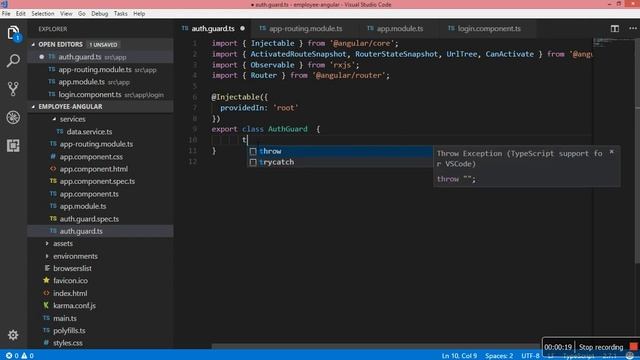Screen dimensions: 640x360
Task: Open the Search view in activity bar
Action: tap(13, 61)
